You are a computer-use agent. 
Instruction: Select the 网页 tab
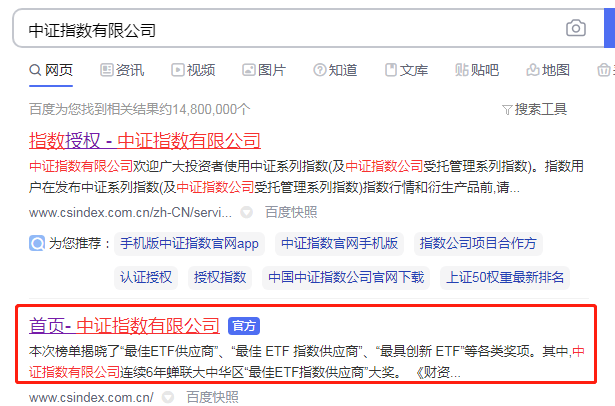tap(51, 70)
